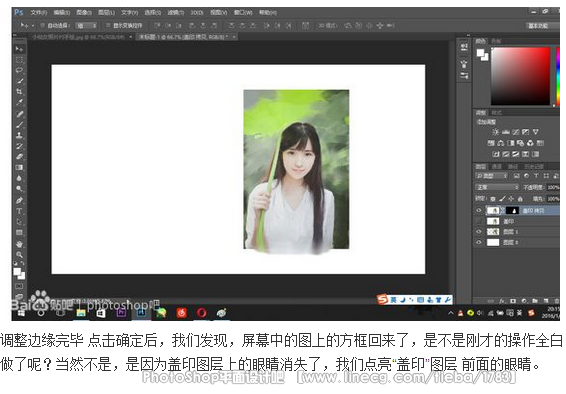Lock image pixels with the brush lock icon
This screenshot has width=566, height=394.
(x=502, y=199)
